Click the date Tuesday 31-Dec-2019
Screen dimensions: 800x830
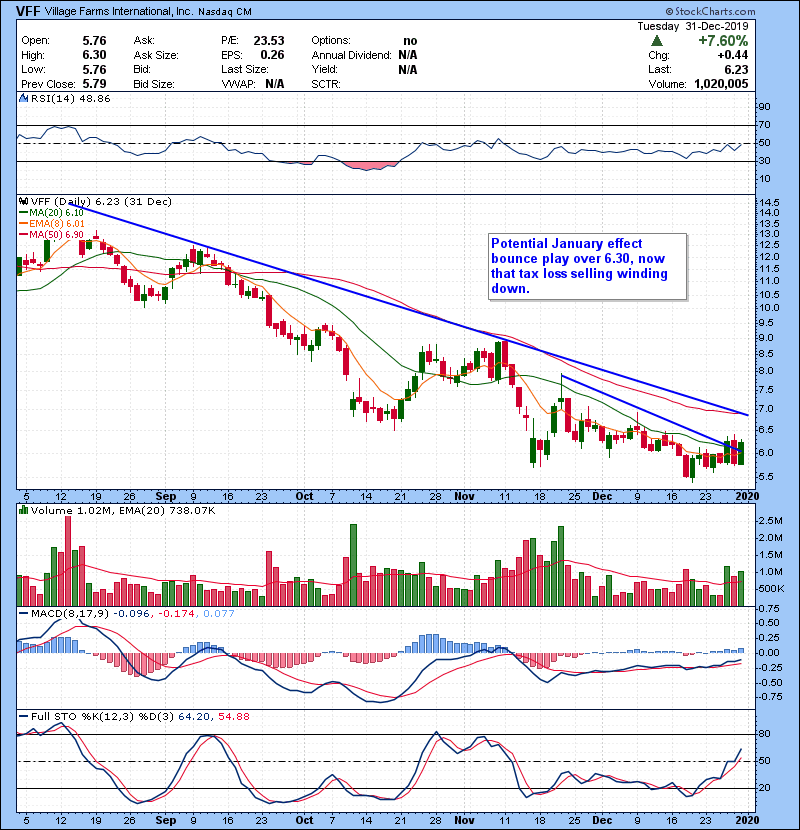click(x=693, y=26)
